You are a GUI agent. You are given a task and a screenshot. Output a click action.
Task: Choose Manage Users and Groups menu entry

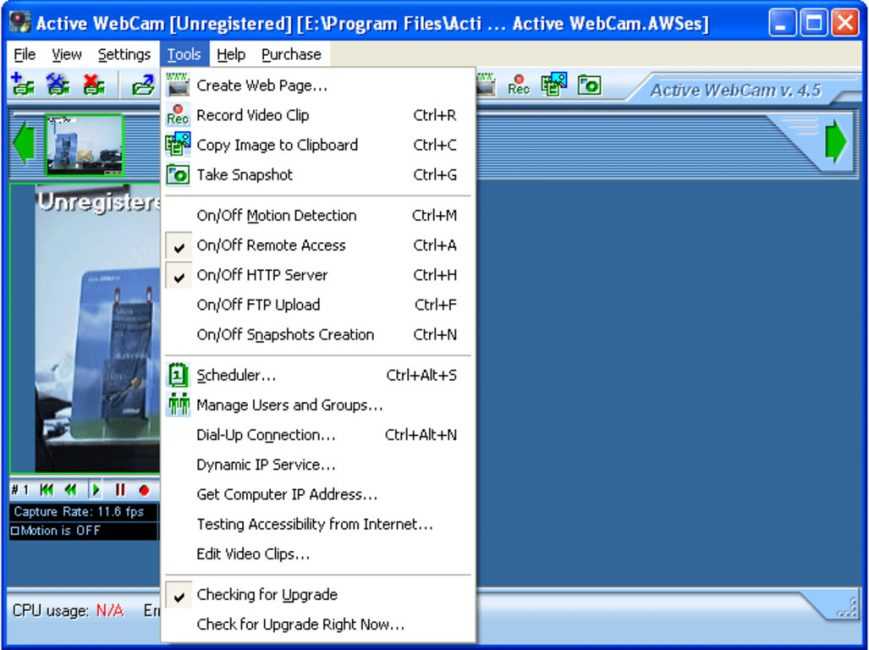click(x=289, y=405)
